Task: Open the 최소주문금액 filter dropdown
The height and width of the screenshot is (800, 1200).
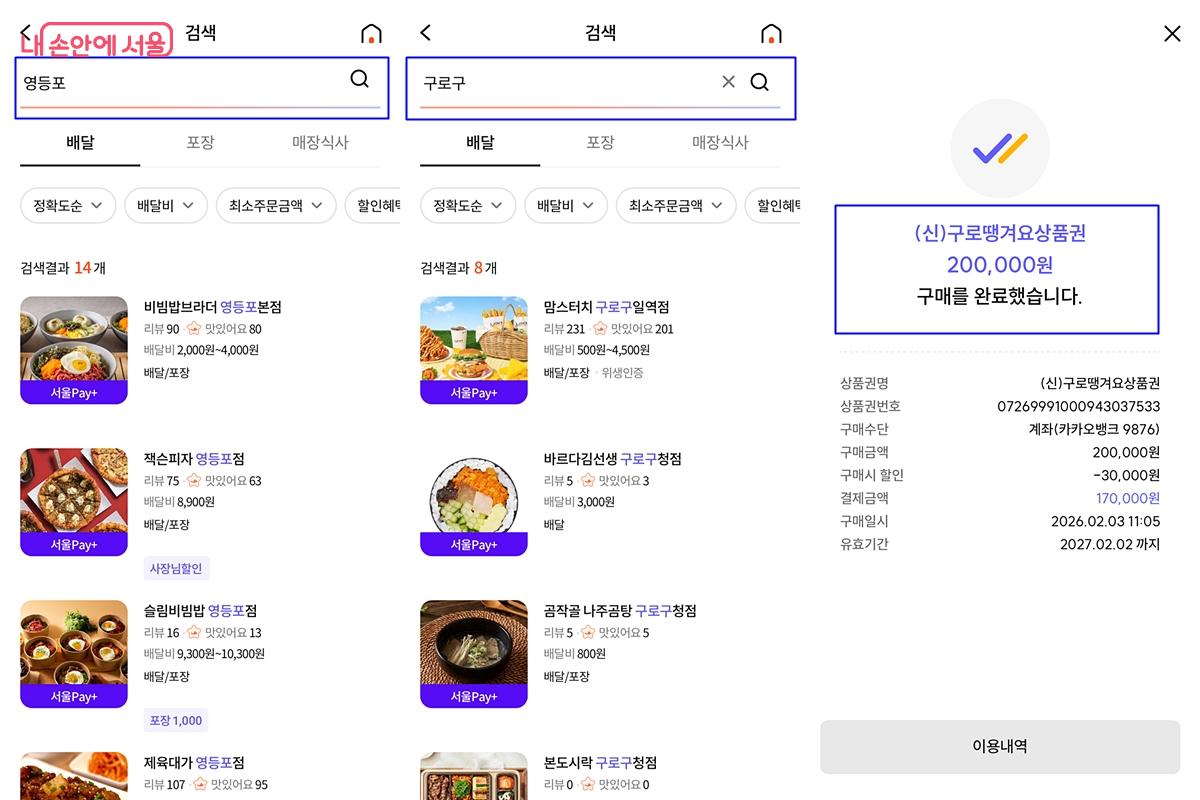Action: point(276,205)
